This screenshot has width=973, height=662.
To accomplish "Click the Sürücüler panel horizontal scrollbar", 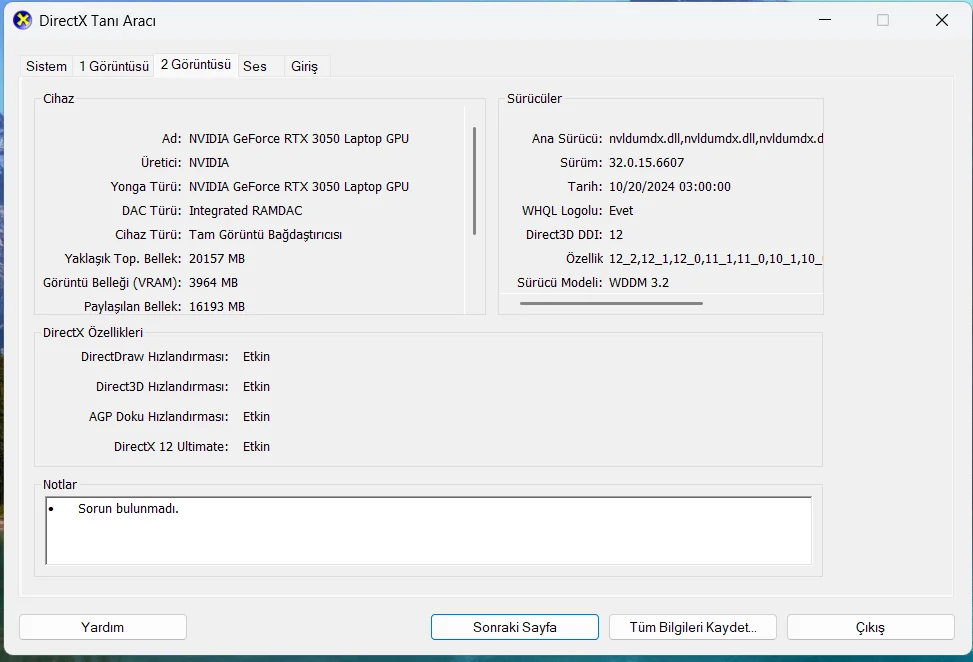I will coord(611,303).
